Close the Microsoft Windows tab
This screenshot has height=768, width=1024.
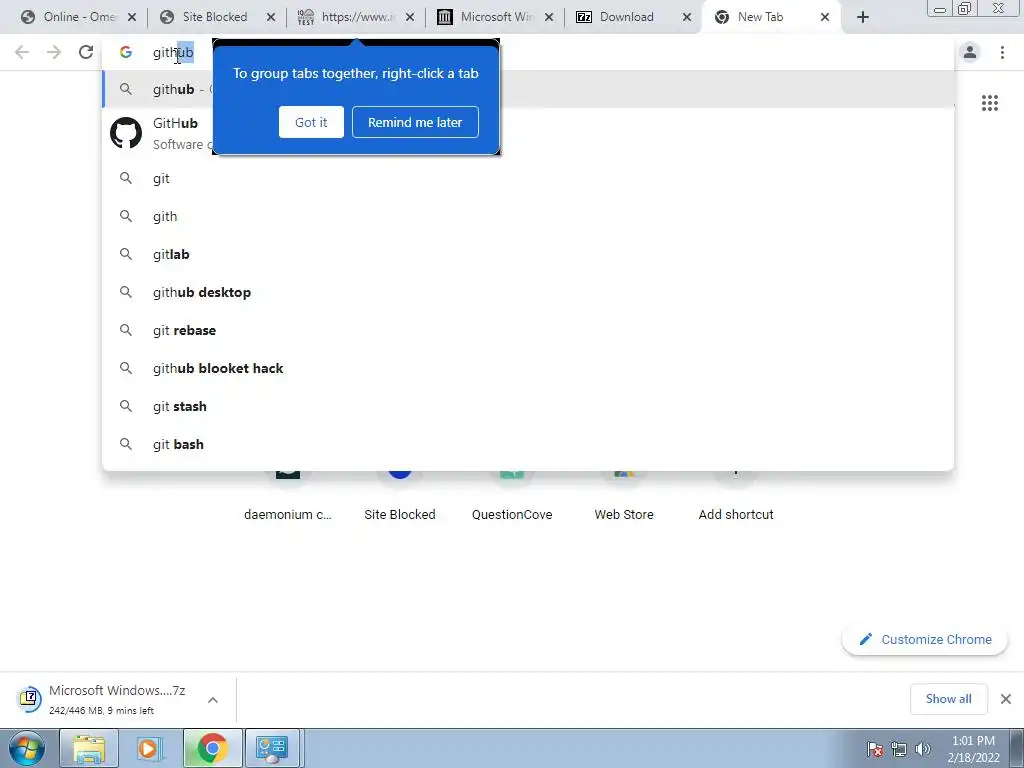coord(549,18)
